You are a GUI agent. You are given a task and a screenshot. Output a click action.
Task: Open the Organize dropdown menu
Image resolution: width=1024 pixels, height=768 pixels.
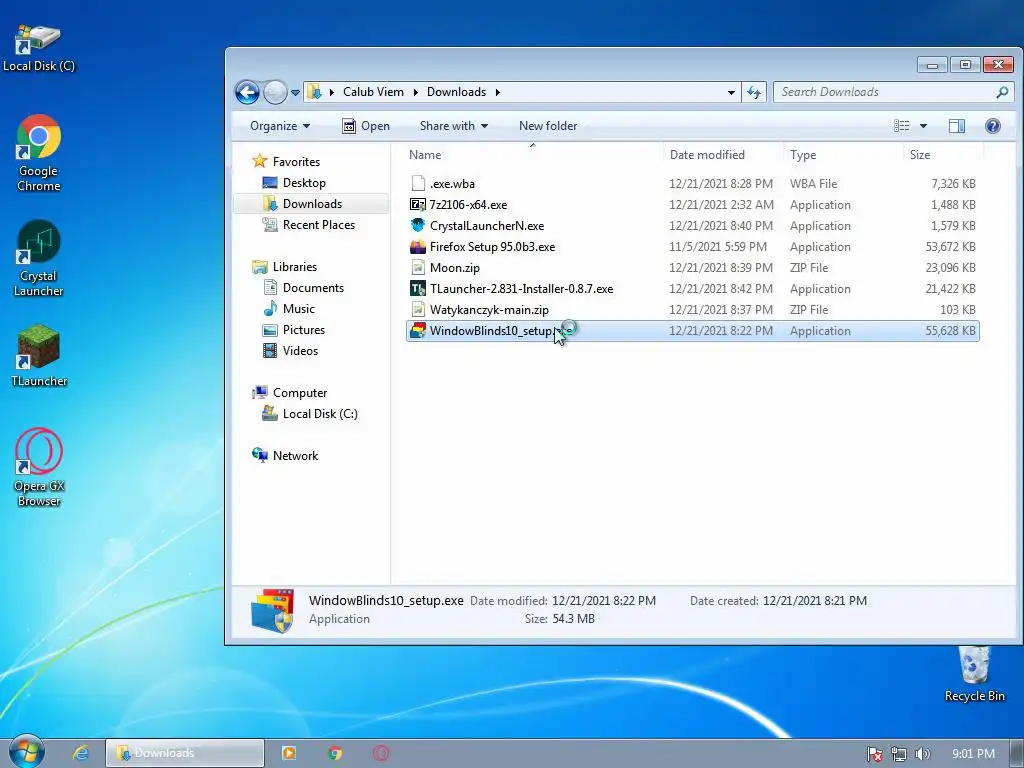coord(280,125)
